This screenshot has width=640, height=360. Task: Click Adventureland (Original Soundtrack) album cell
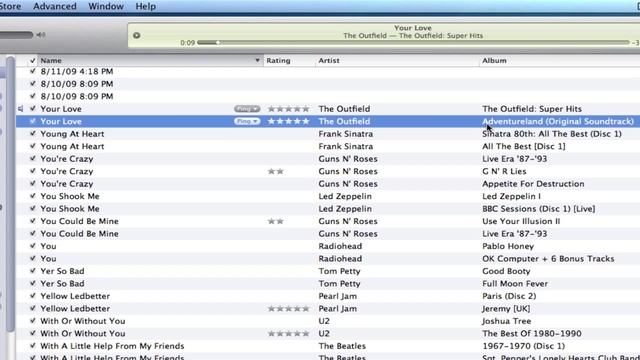click(x=558, y=121)
